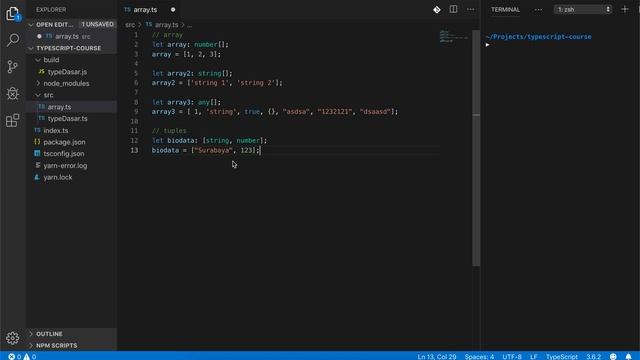The height and width of the screenshot is (360, 640).
Task: Click the EXPLORER panel title
Action: [x=51, y=9]
